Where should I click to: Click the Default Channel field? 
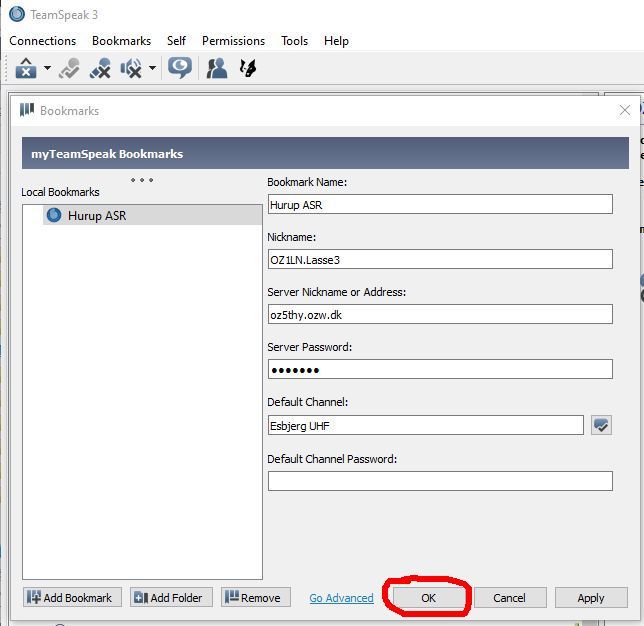coord(426,425)
